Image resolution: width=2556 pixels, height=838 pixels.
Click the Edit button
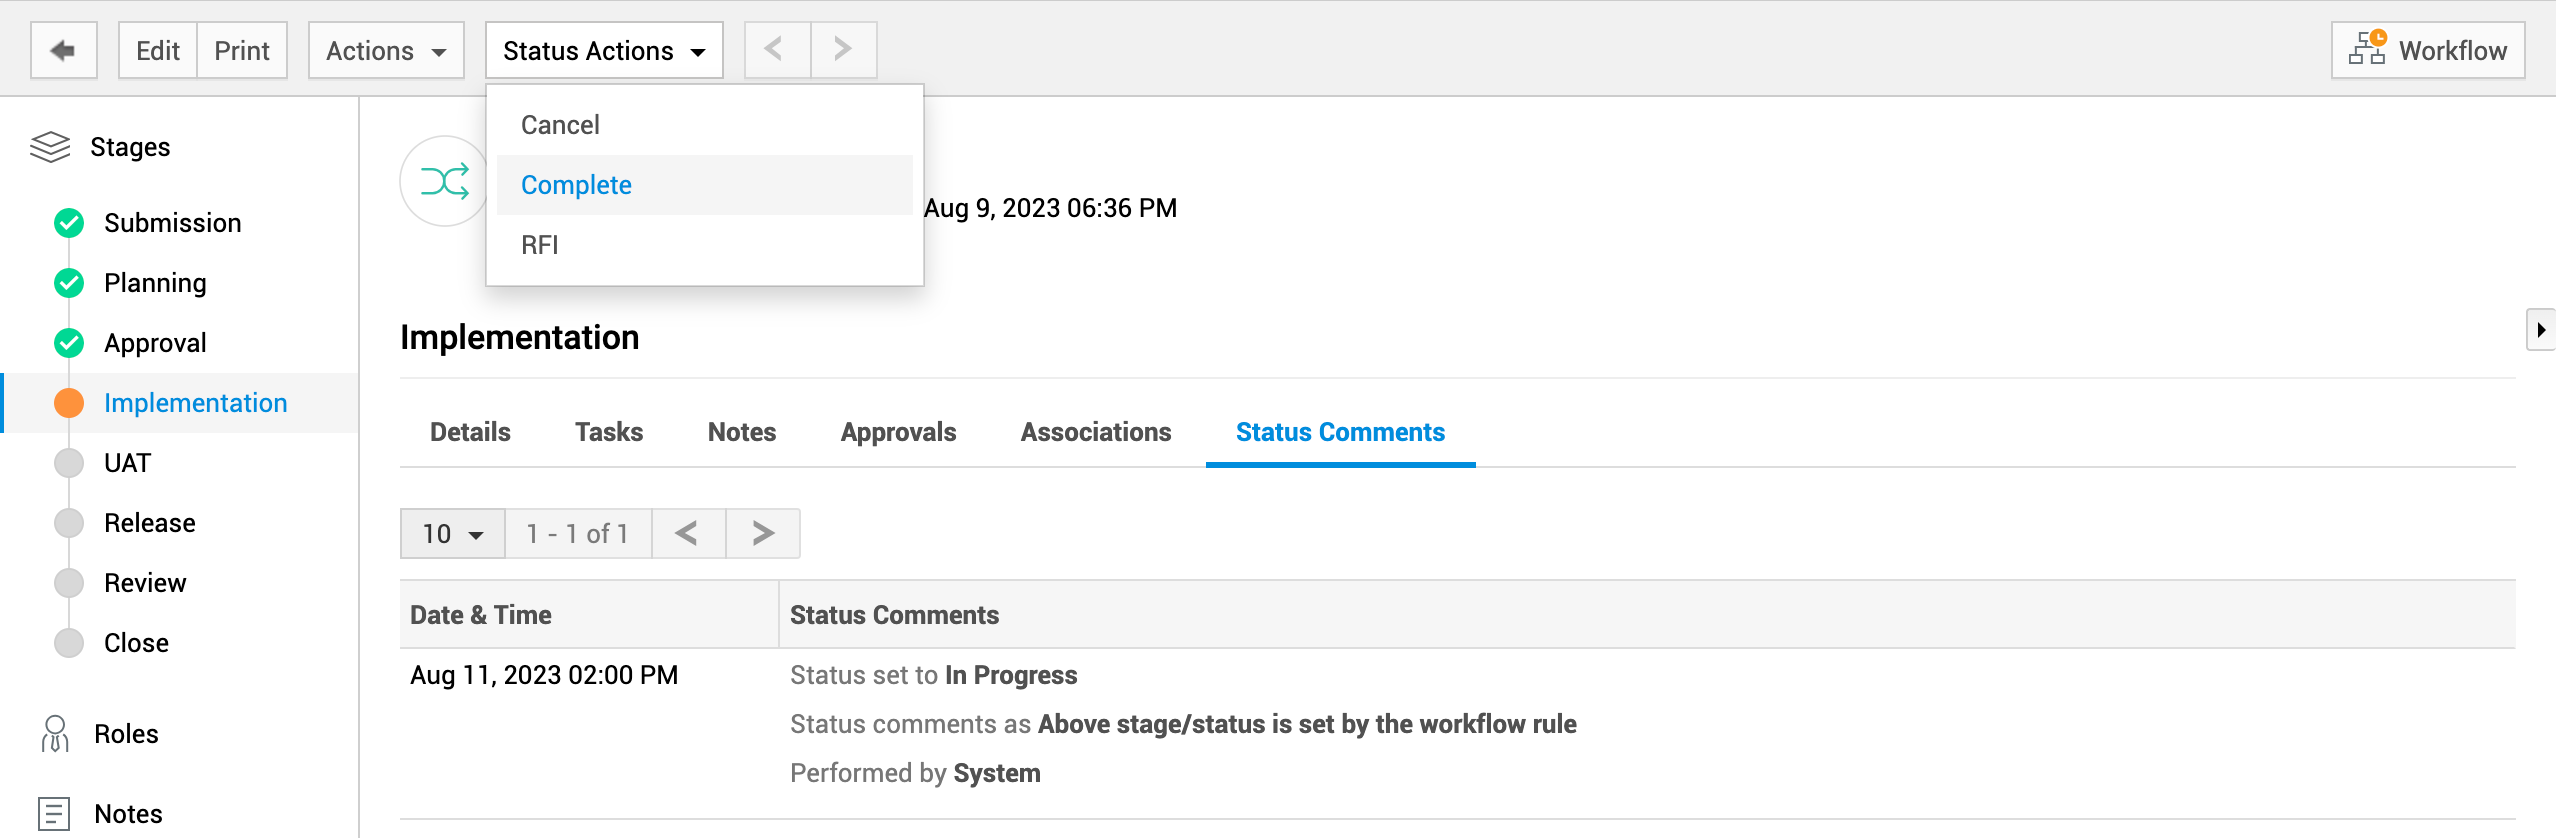coord(158,50)
